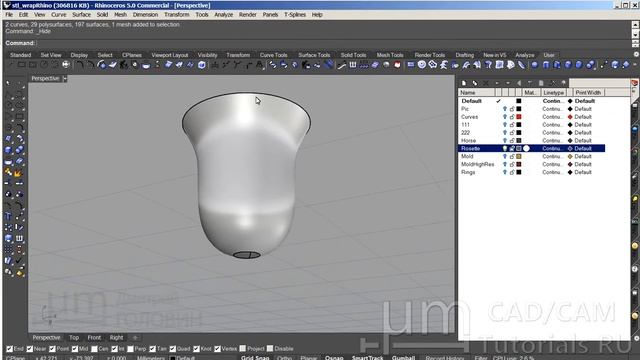Disable the End osnap checkbox
This screenshot has width=640, height=360.
tap(9, 349)
